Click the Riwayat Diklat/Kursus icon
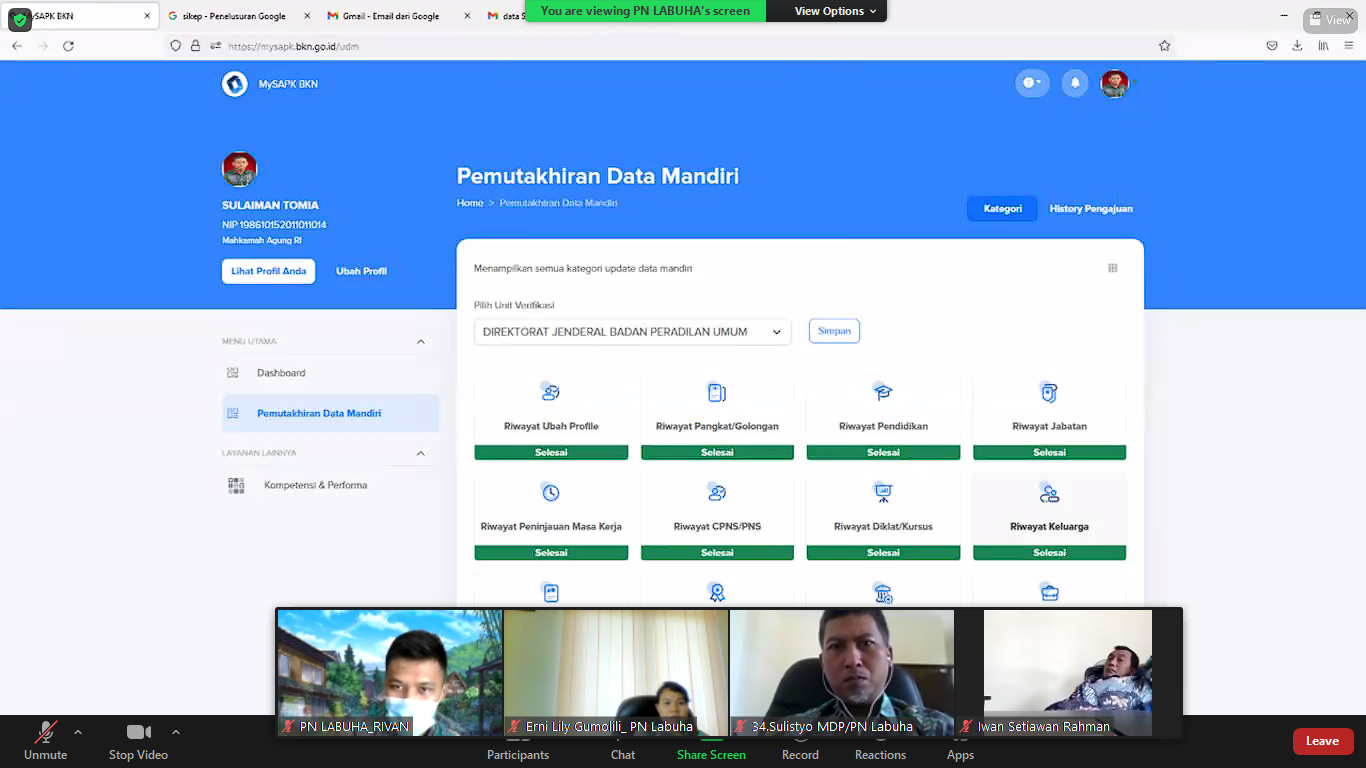The image size is (1366, 768). (x=882, y=492)
